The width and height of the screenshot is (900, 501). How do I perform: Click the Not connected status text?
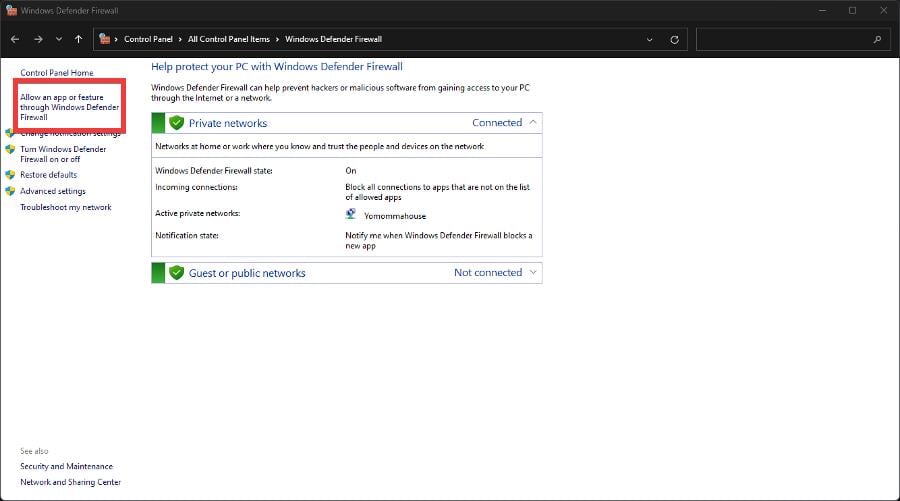coord(488,273)
